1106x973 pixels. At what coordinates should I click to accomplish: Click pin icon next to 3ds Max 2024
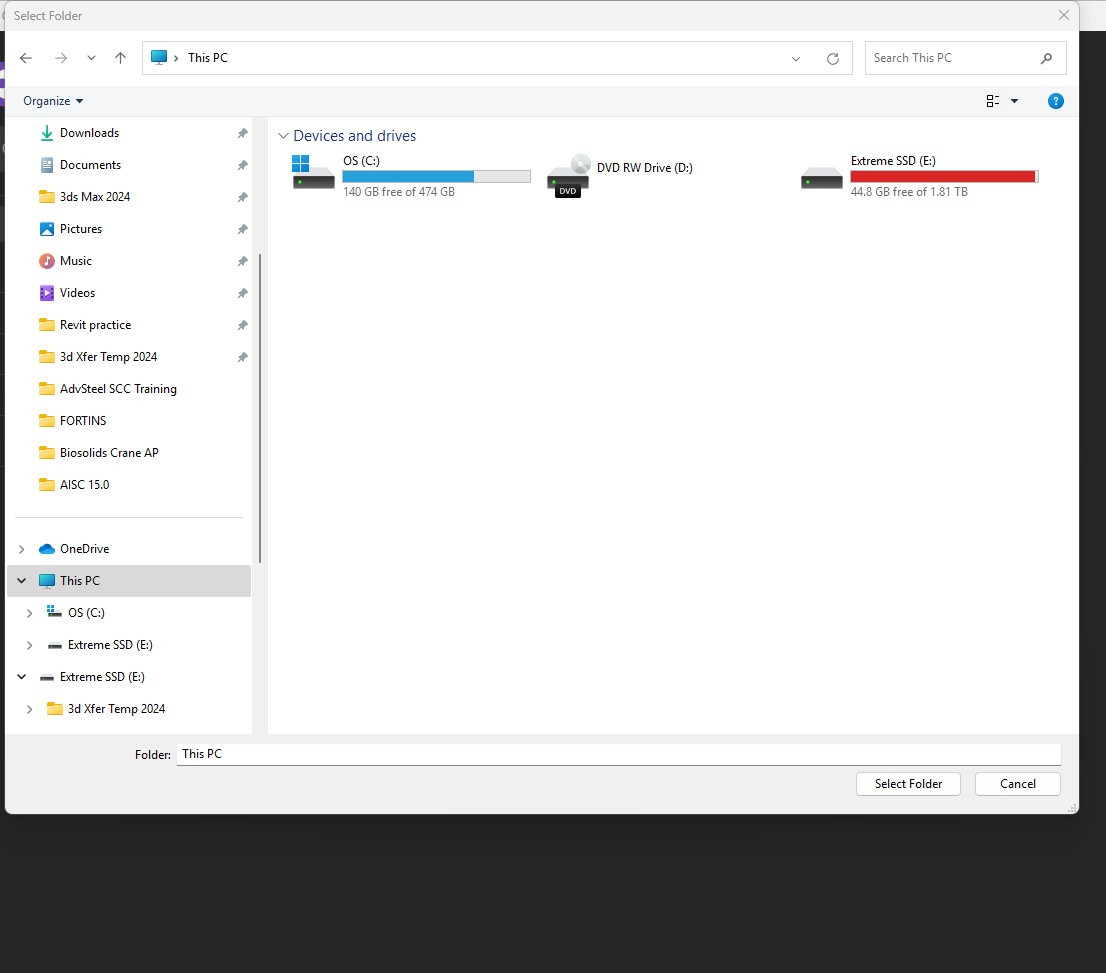pos(242,198)
